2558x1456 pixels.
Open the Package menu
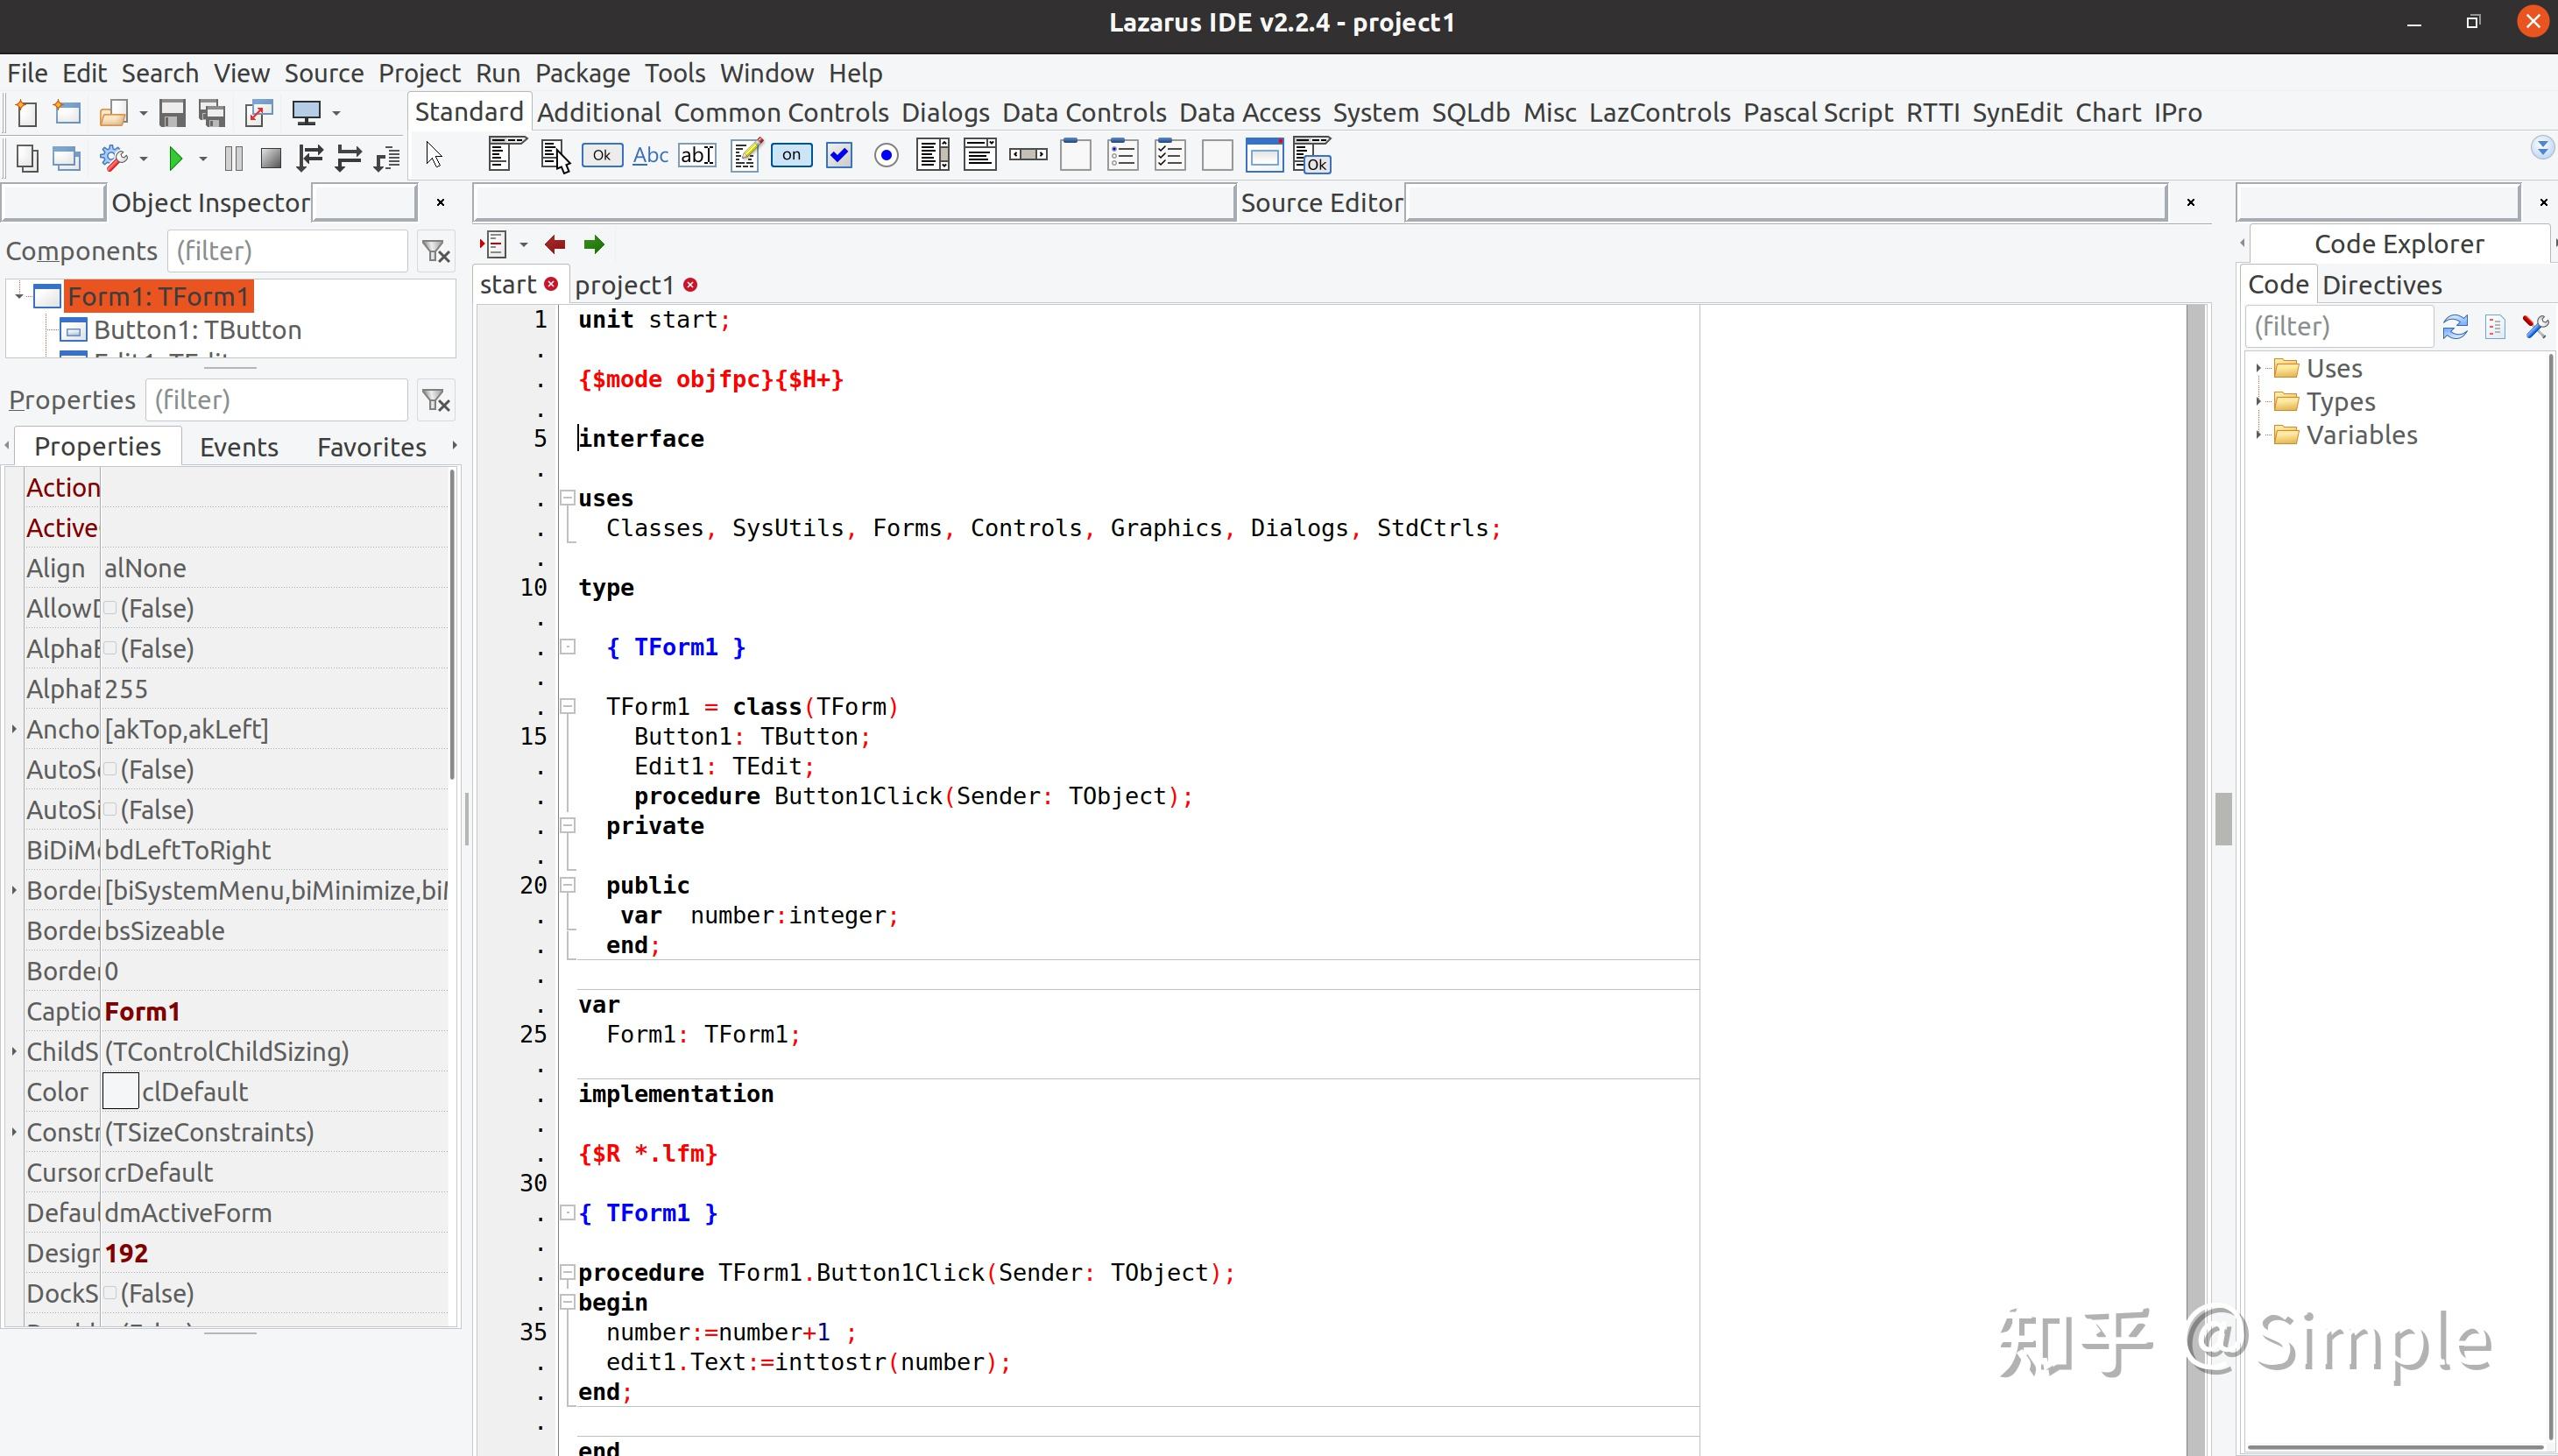(582, 73)
